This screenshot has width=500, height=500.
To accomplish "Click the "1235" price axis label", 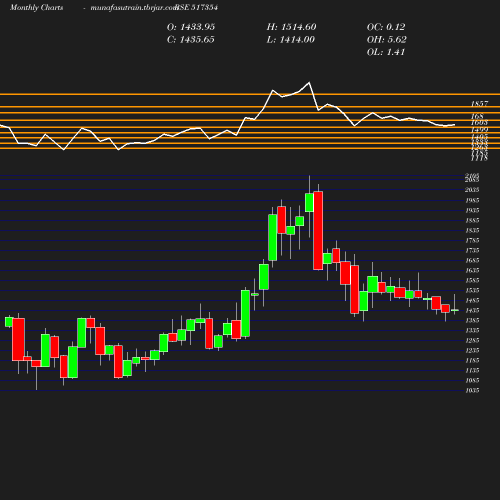I will [x=472, y=350].
